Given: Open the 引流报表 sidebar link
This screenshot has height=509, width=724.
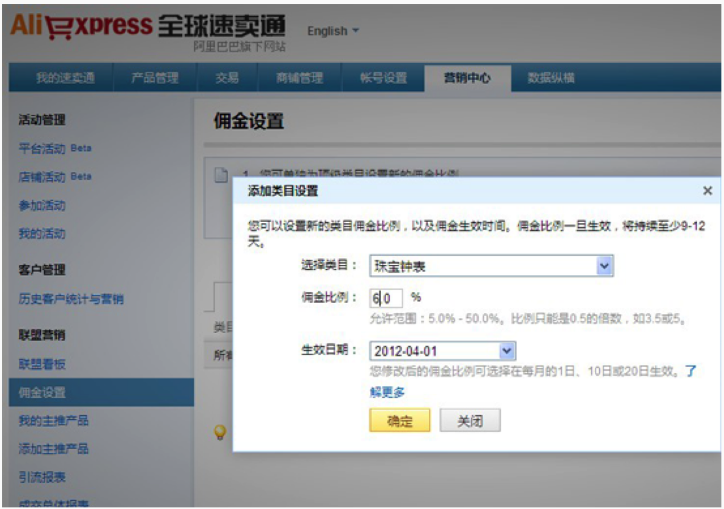Looking at the screenshot, I should [42, 477].
